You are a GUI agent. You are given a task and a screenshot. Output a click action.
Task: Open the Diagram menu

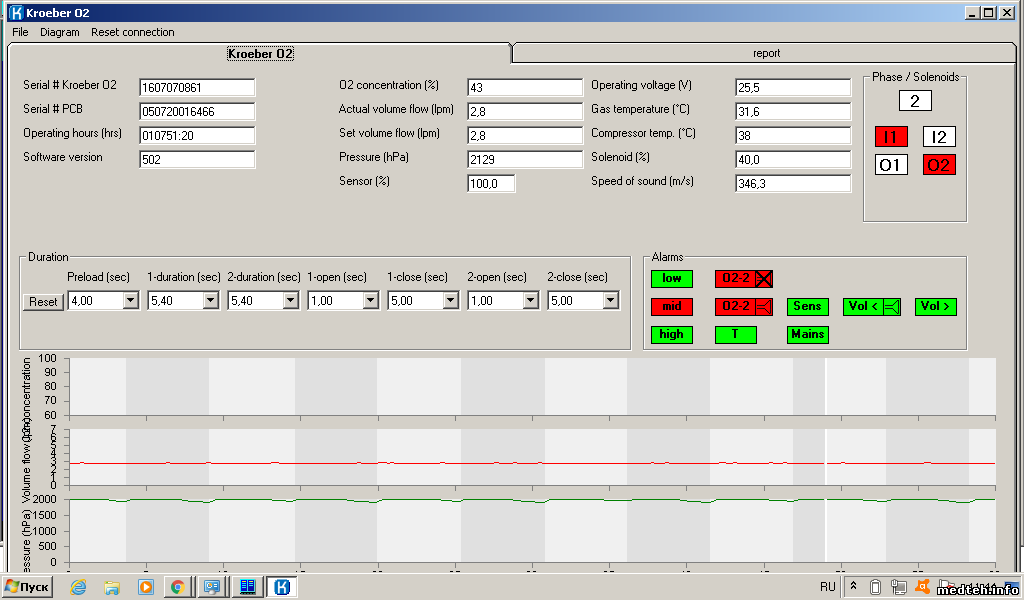[60, 32]
